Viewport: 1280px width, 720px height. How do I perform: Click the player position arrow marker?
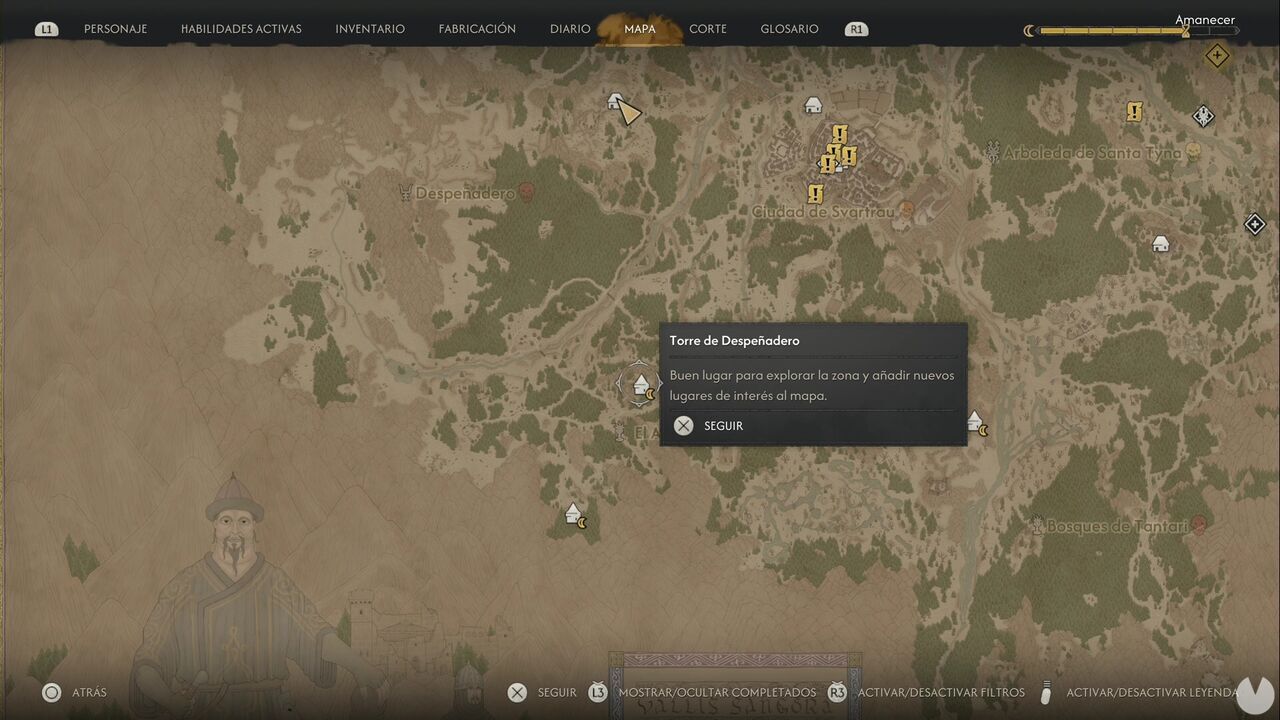[628, 111]
